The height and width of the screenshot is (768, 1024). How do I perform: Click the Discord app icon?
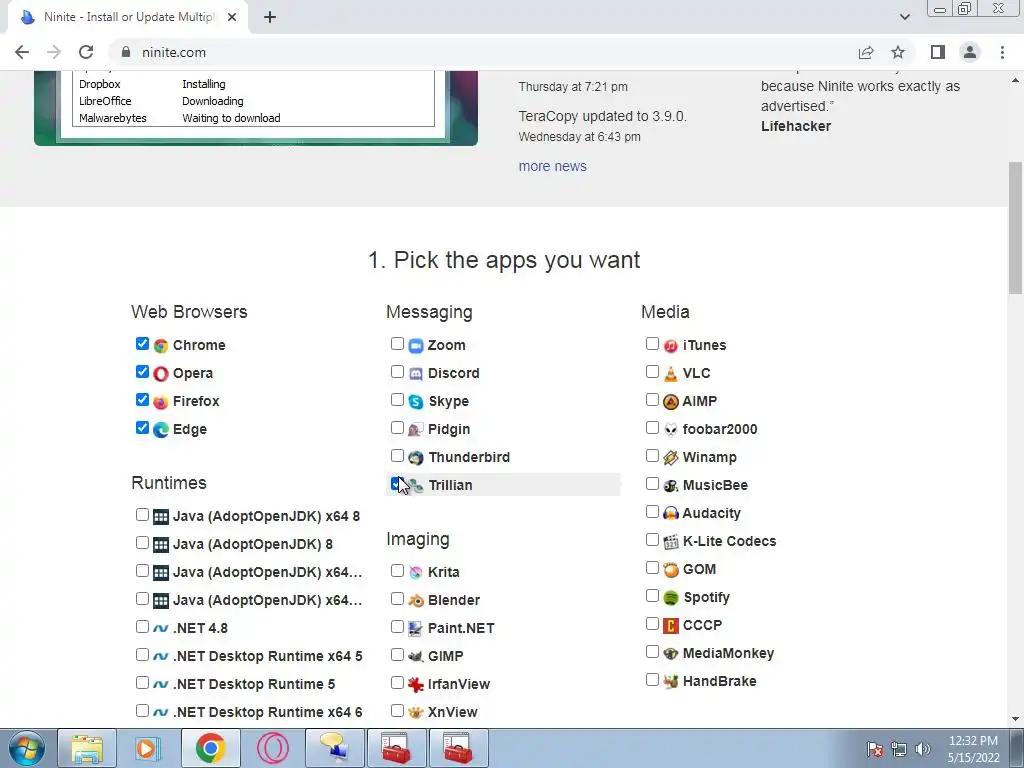point(416,374)
